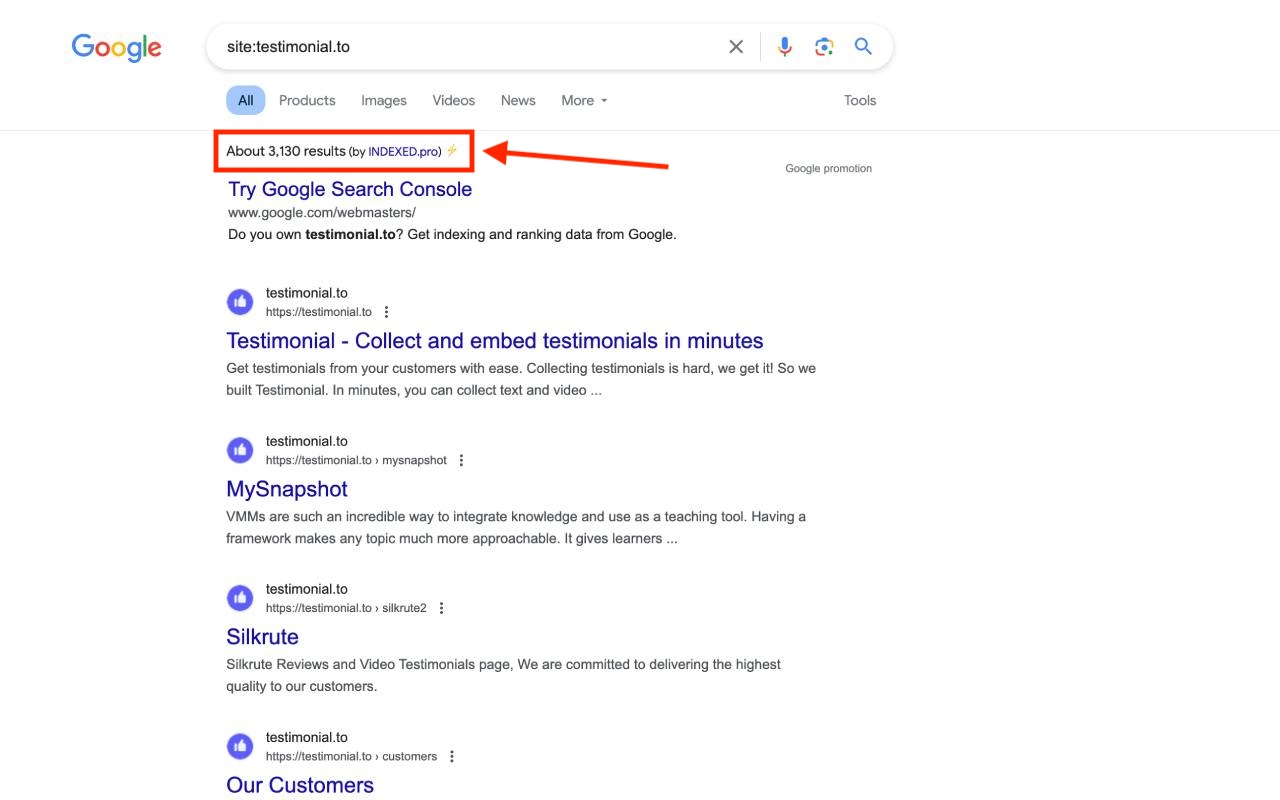Viewport: 1280px width, 800px height.
Task: Clear the search query with X icon
Action: (736, 47)
